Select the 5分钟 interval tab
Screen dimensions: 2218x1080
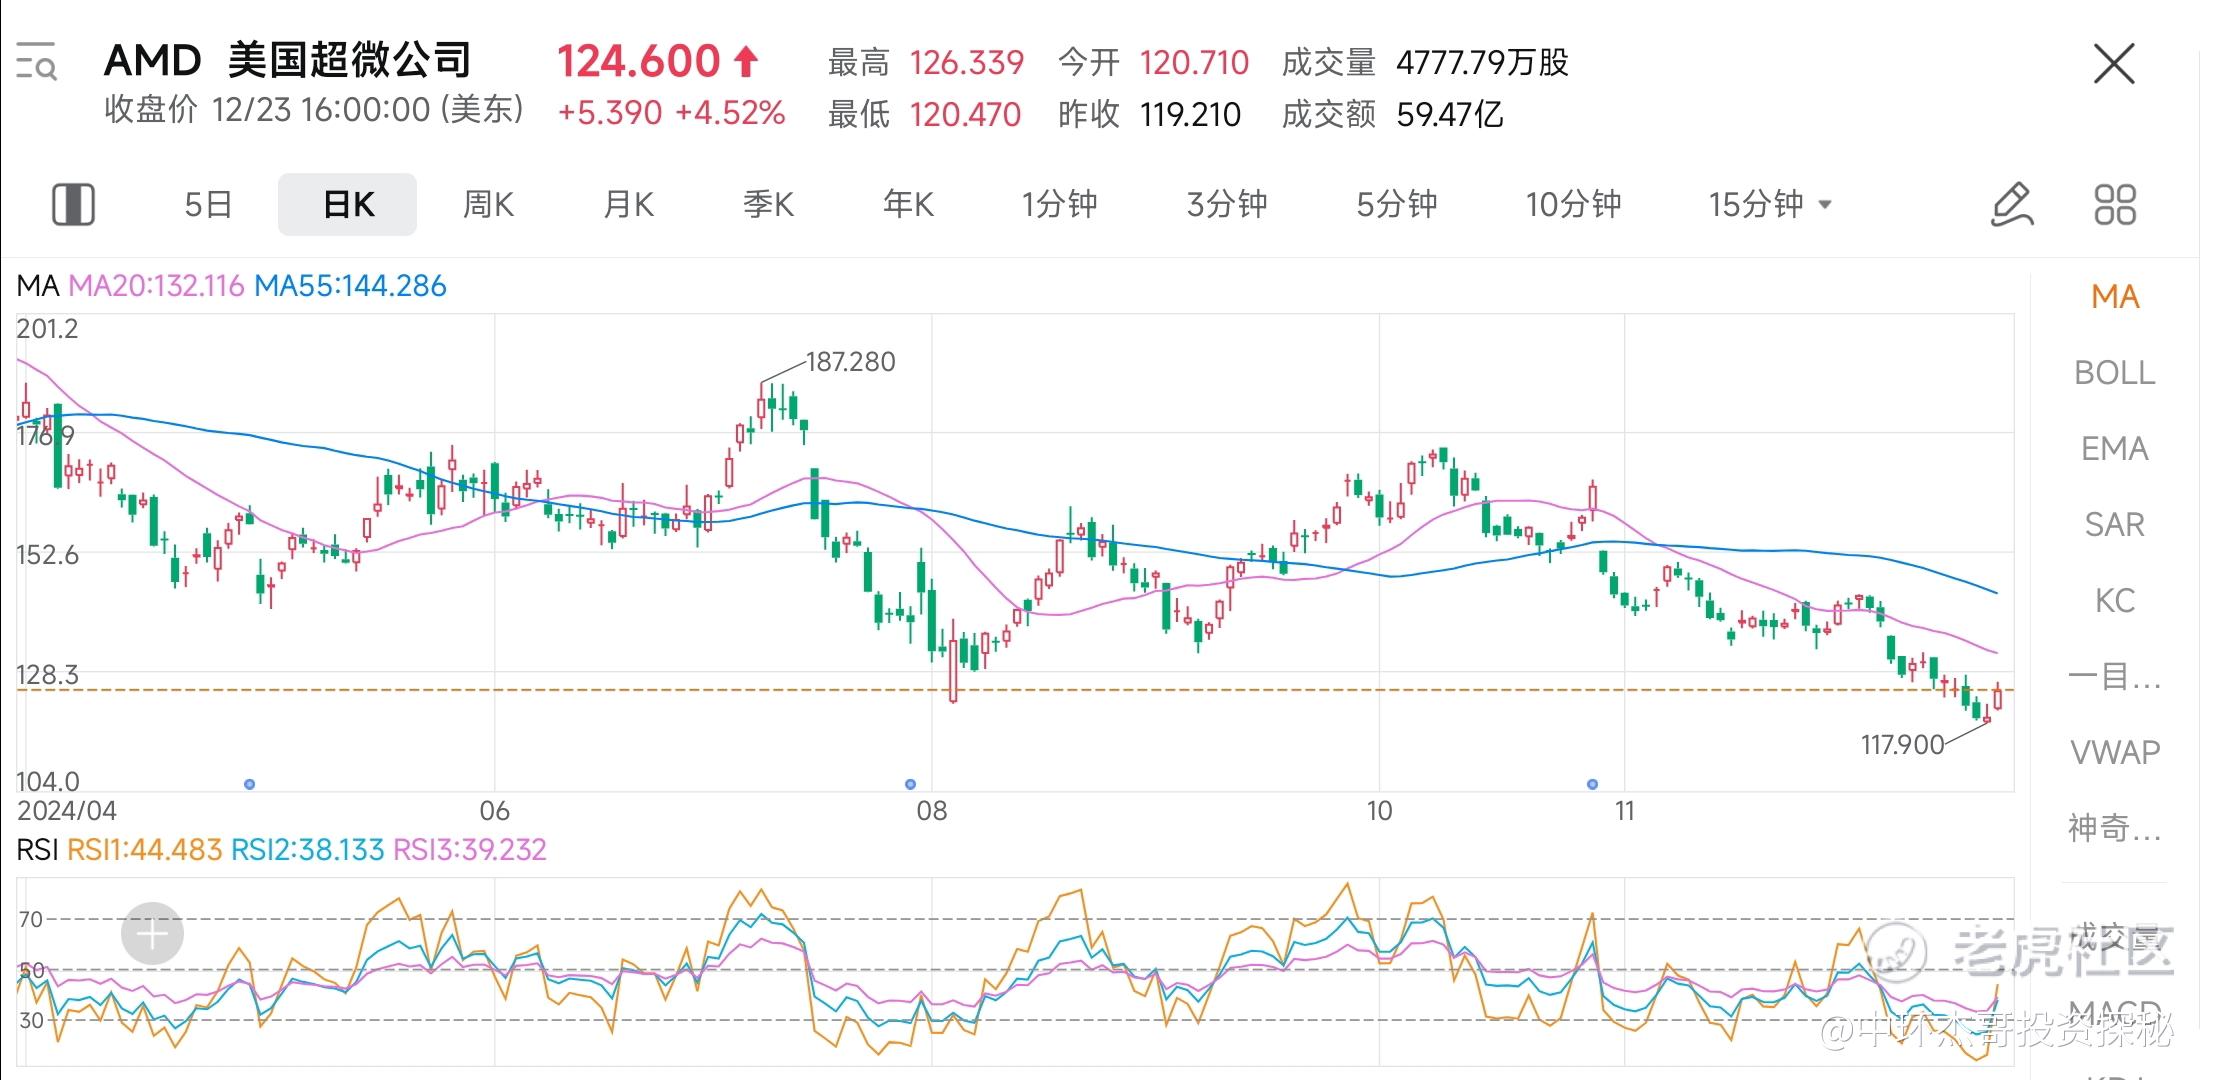click(1397, 204)
